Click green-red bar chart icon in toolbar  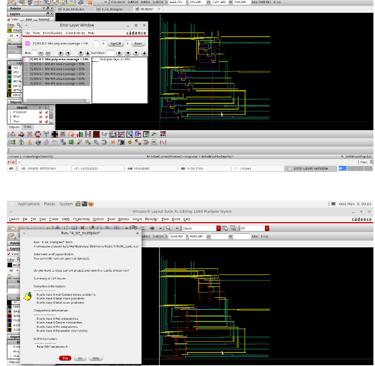point(80,134)
